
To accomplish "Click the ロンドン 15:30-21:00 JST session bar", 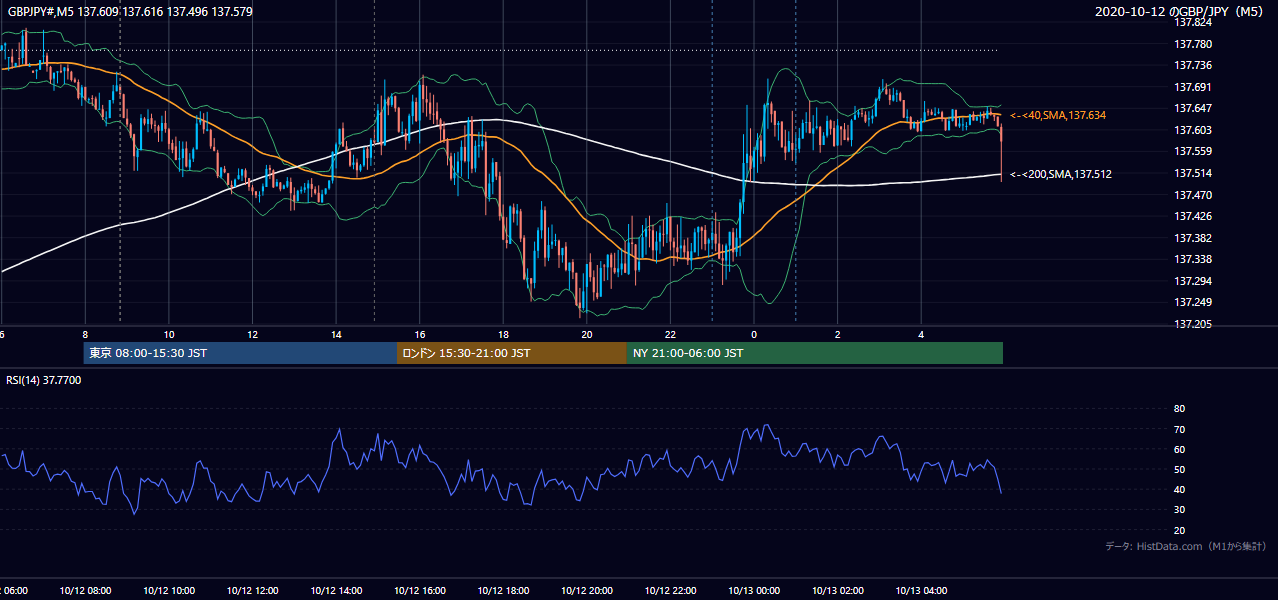I will 512,353.
